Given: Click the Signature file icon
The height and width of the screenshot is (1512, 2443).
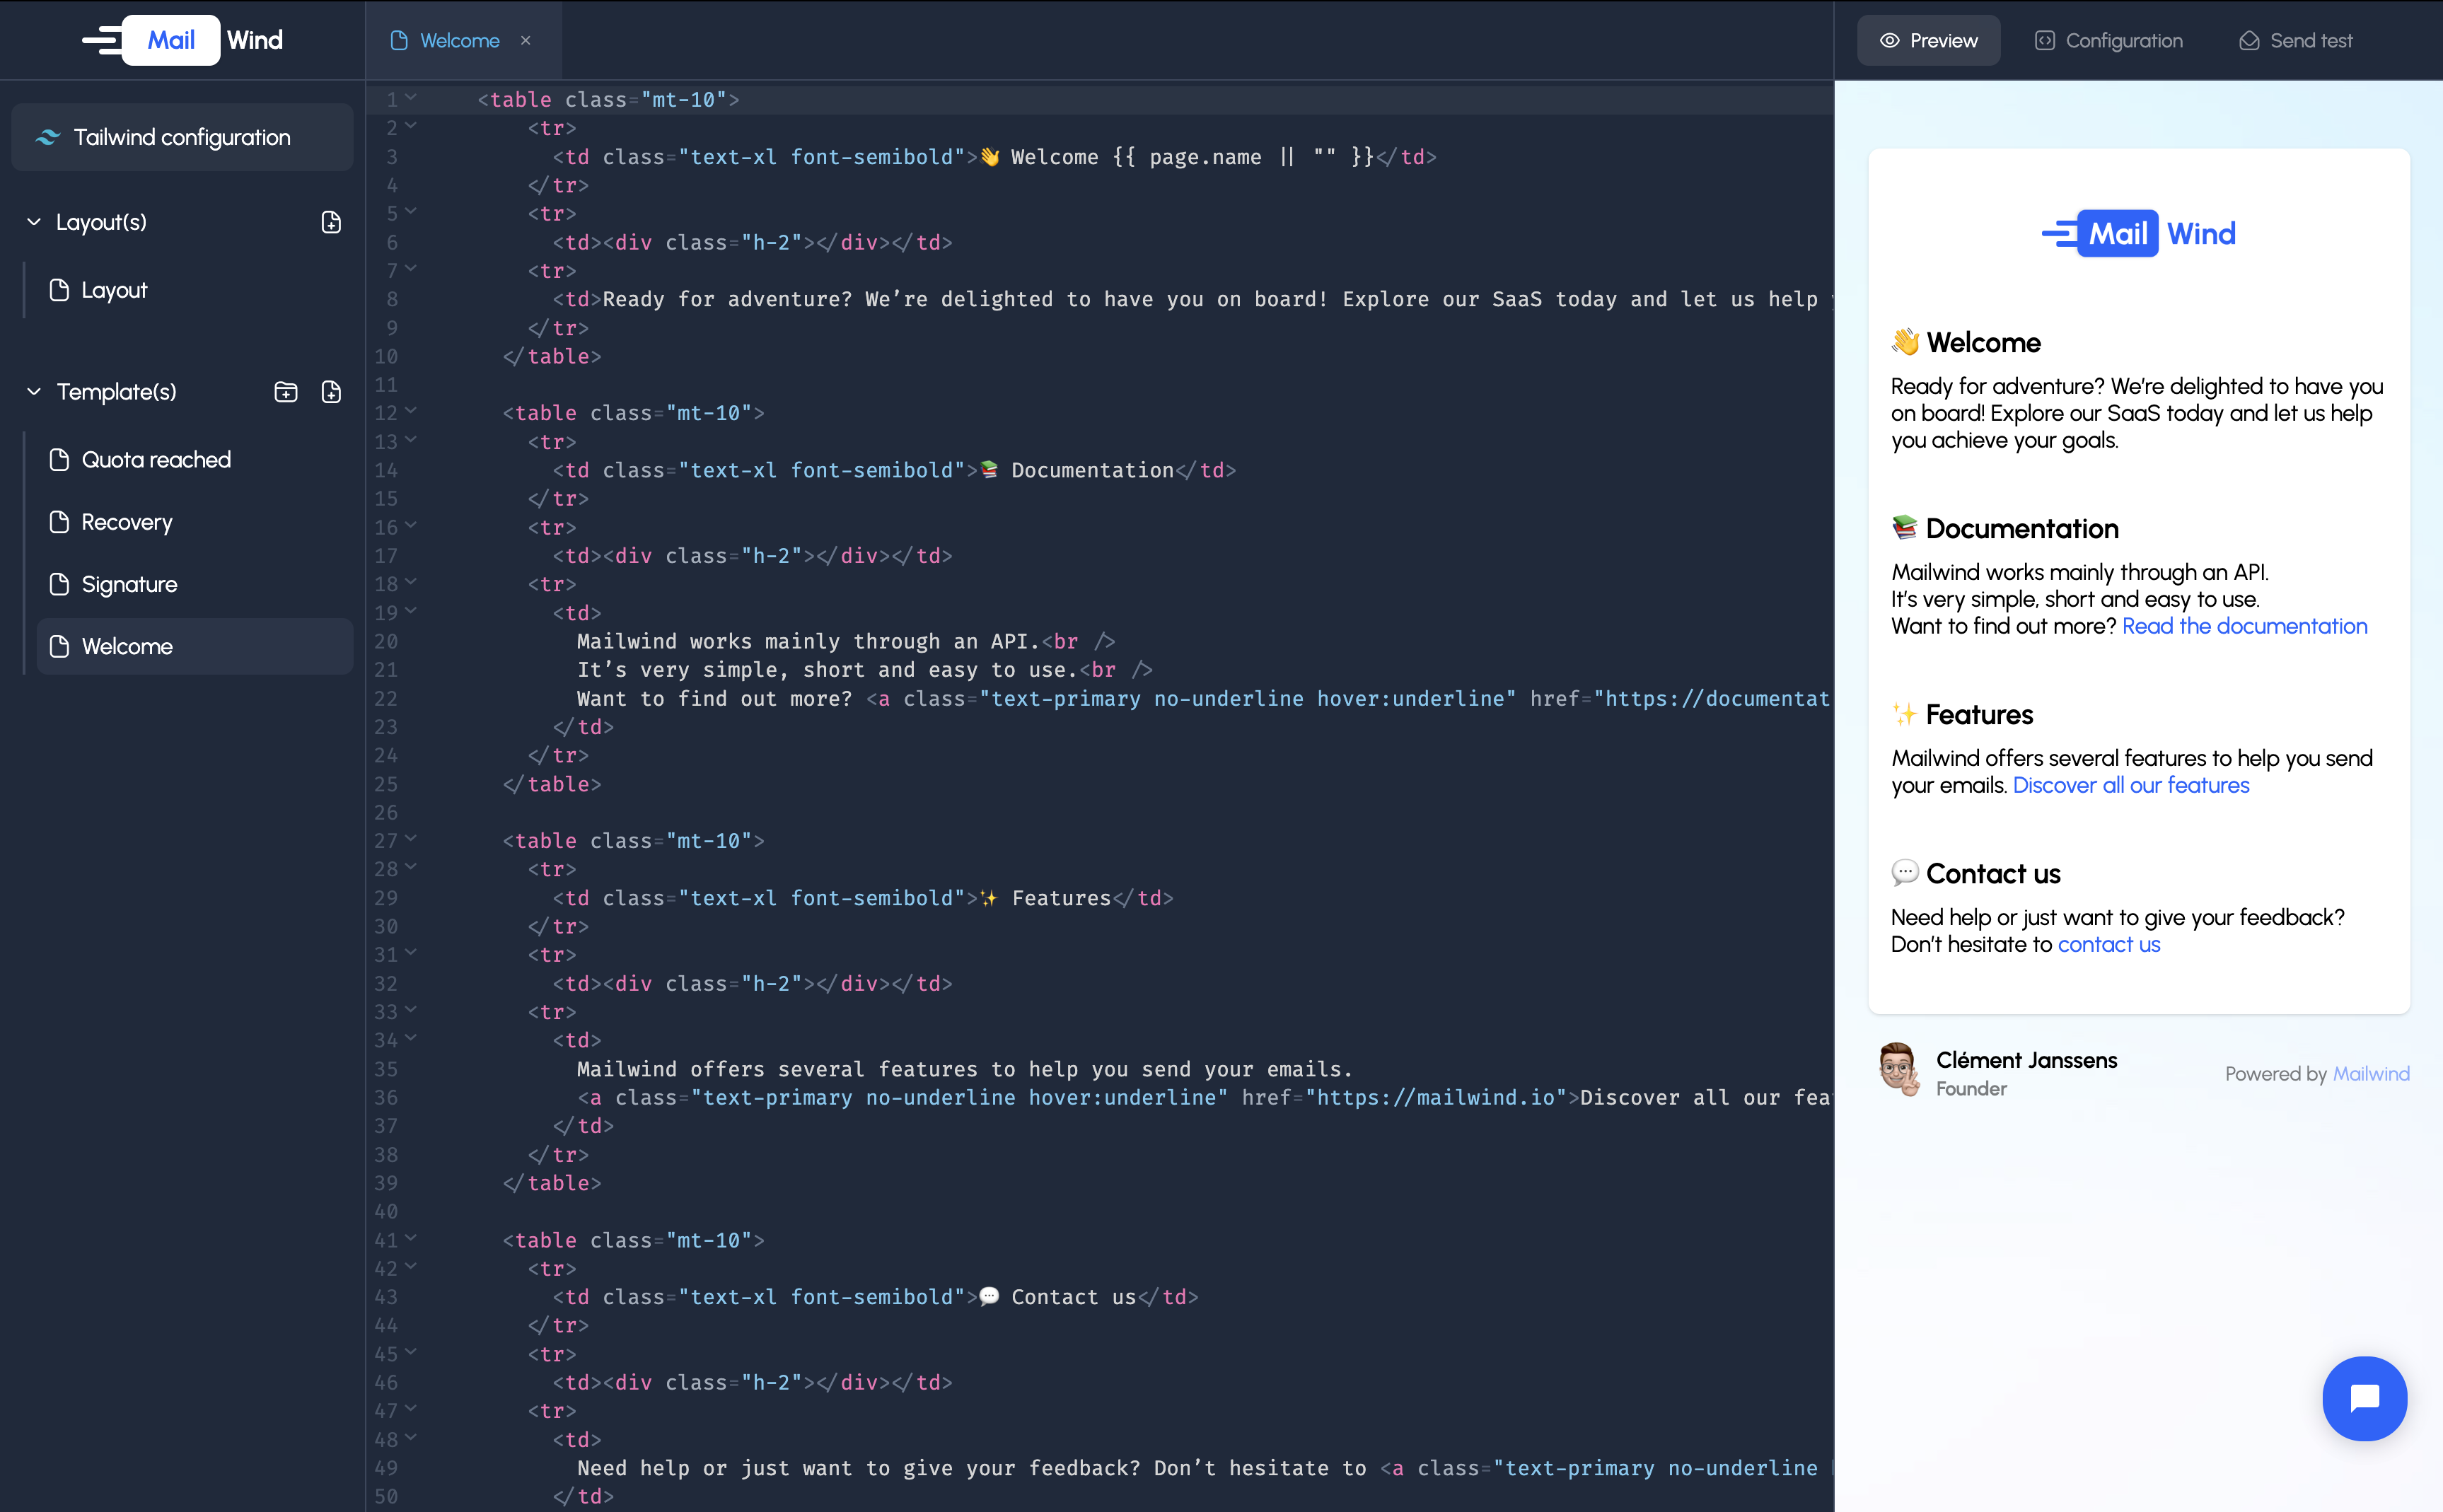Looking at the screenshot, I should pos(59,584).
